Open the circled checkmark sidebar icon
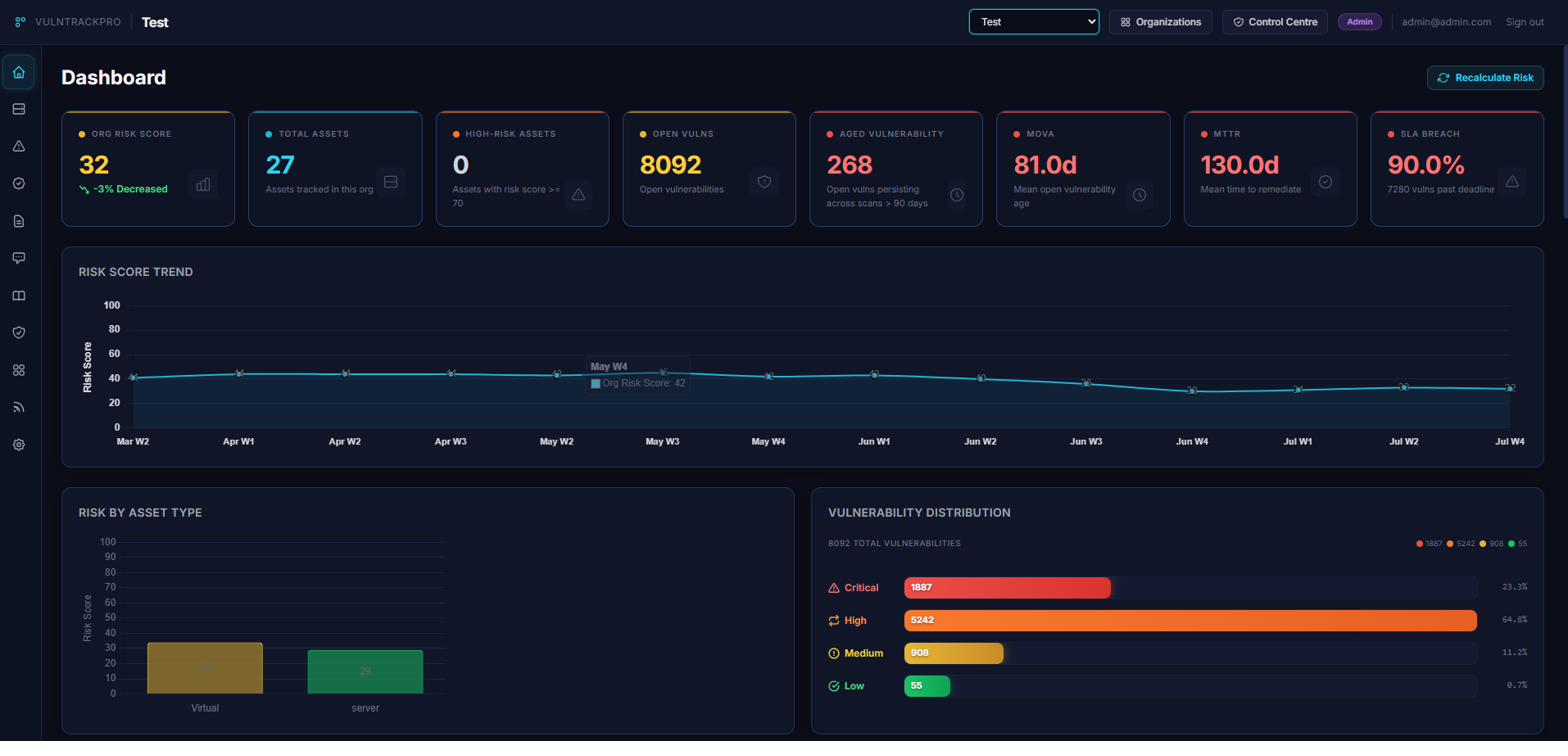Screen dimensions: 1568x756 (x=18, y=183)
